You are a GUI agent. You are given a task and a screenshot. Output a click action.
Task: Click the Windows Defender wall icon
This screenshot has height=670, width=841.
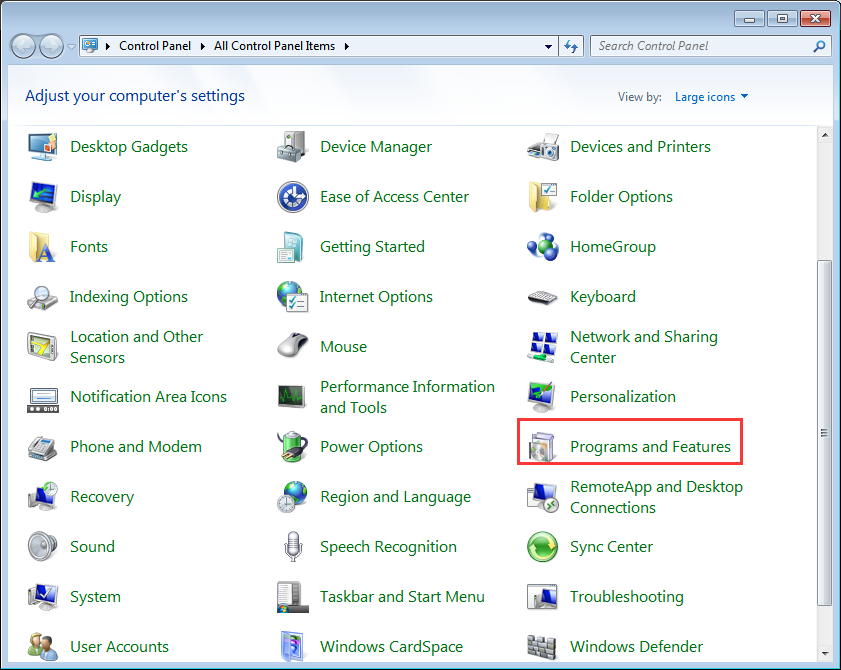coord(542,646)
